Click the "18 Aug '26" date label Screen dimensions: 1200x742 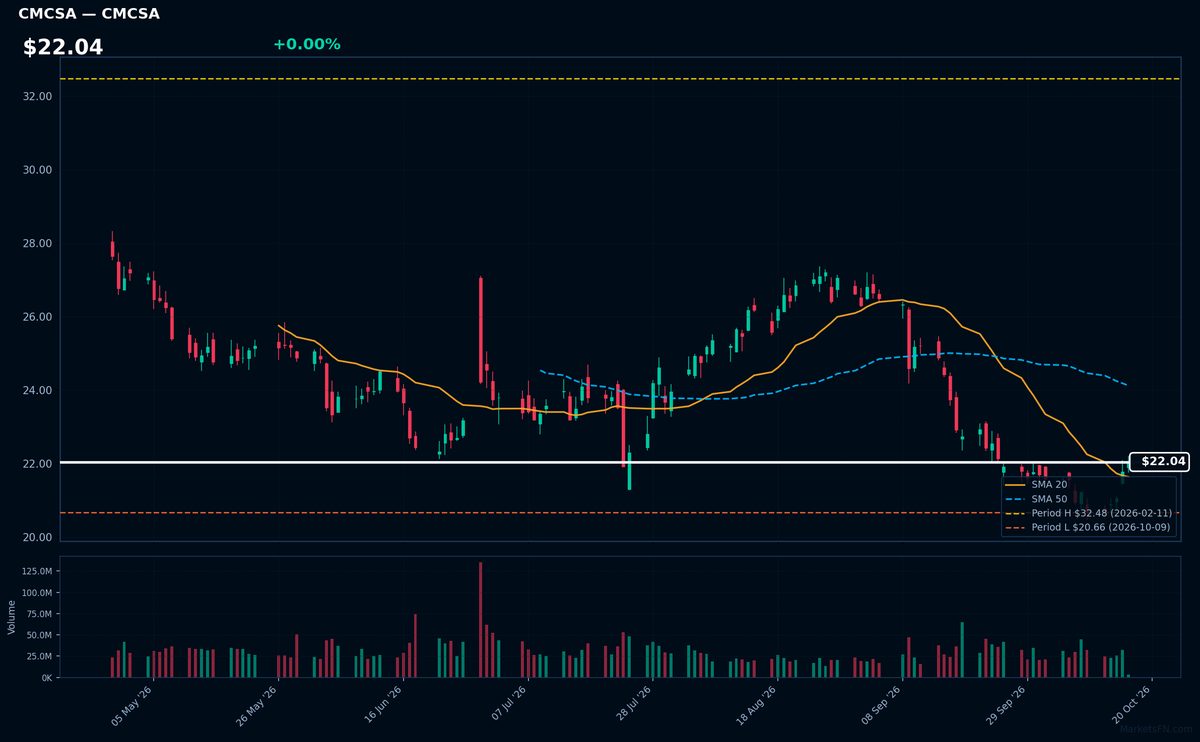(755, 704)
